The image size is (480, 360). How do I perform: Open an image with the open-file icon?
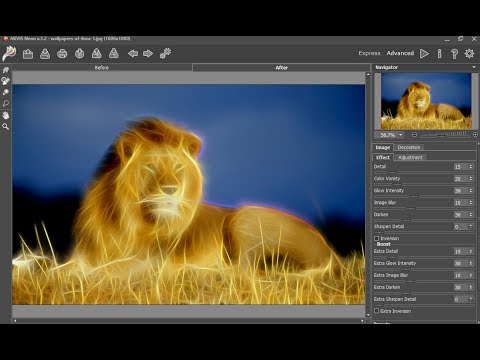28,53
